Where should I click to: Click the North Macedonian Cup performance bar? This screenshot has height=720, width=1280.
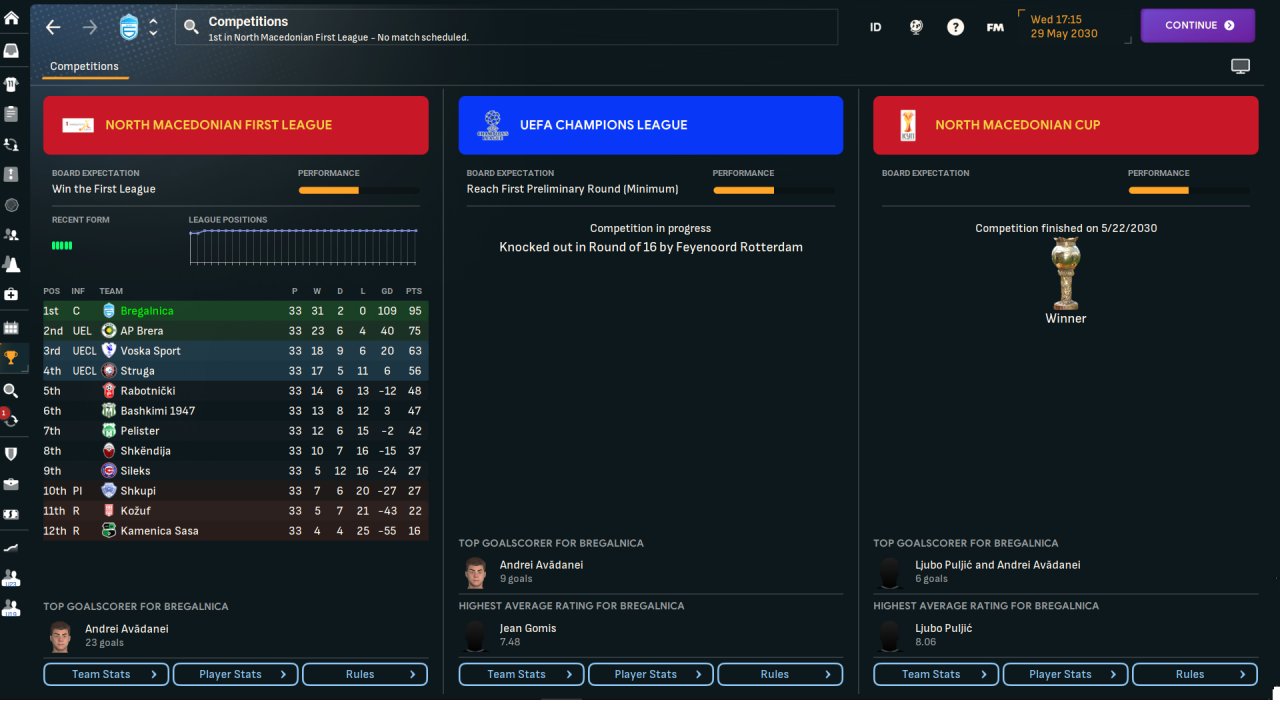tap(1189, 190)
